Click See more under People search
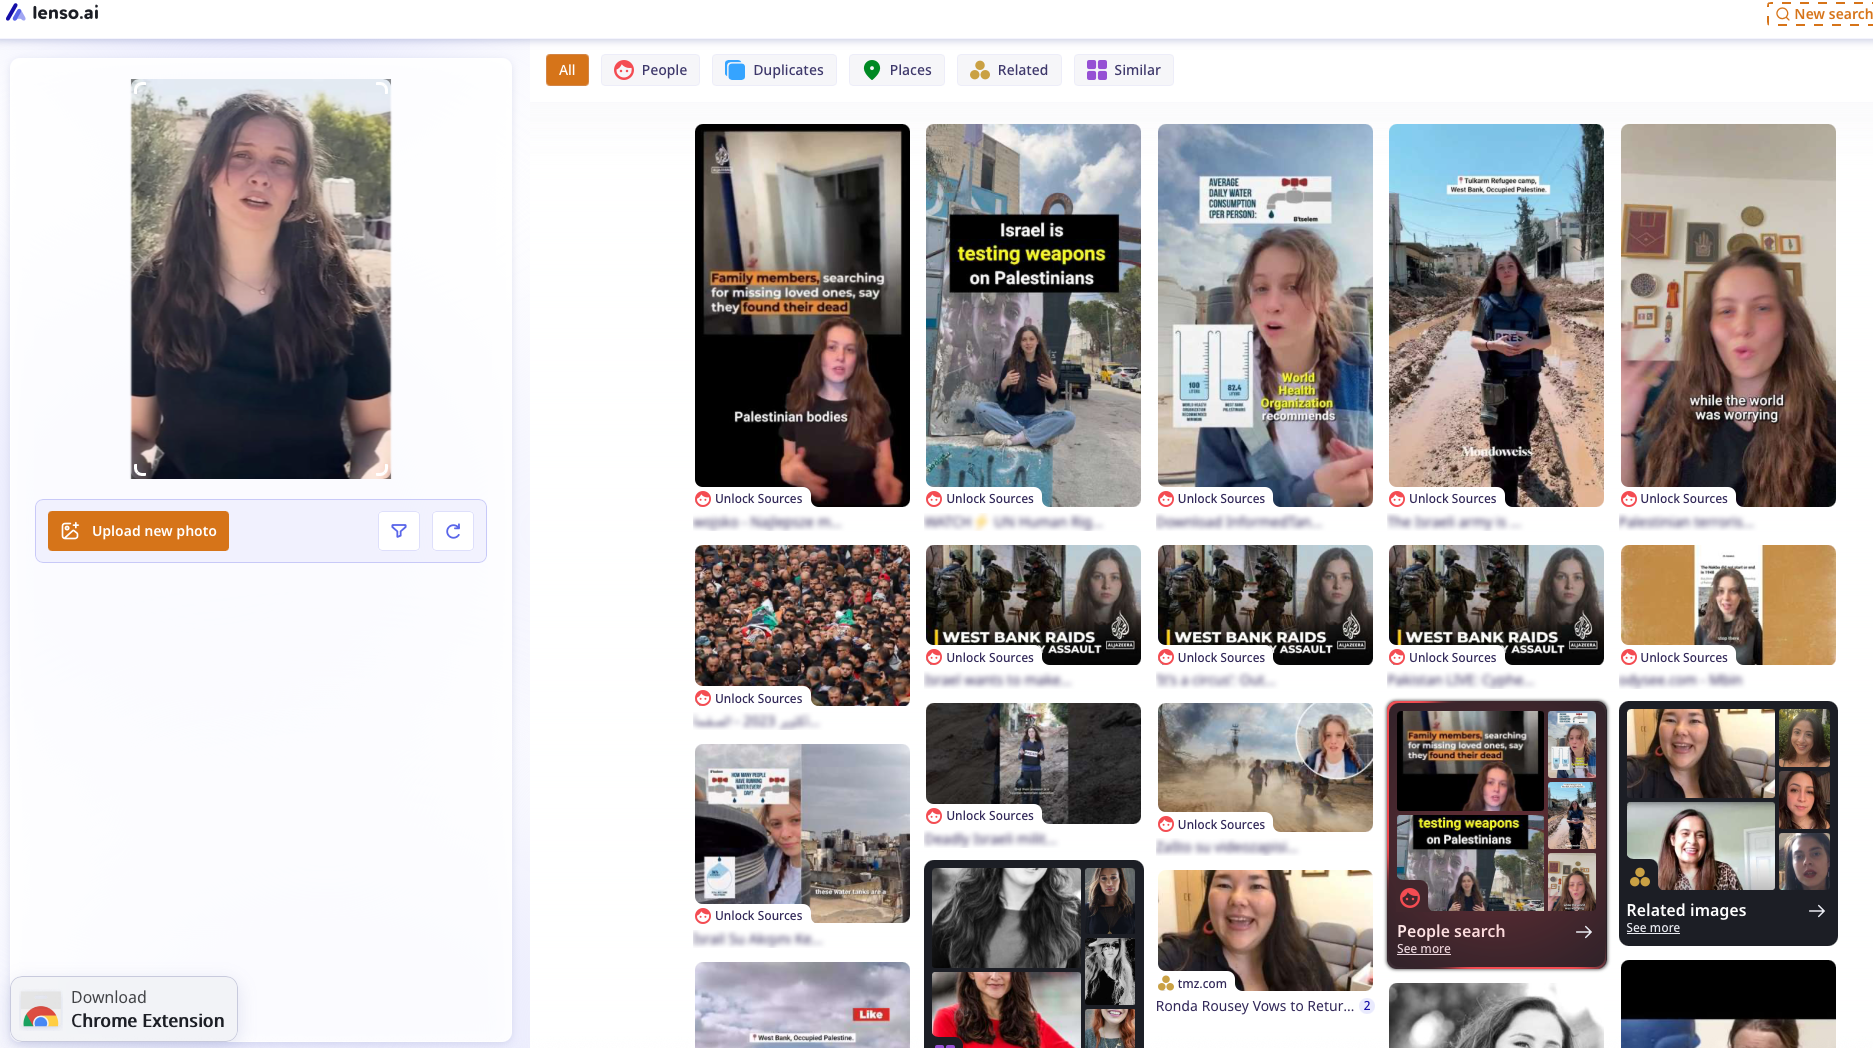The width and height of the screenshot is (1873, 1048). coord(1423,949)
